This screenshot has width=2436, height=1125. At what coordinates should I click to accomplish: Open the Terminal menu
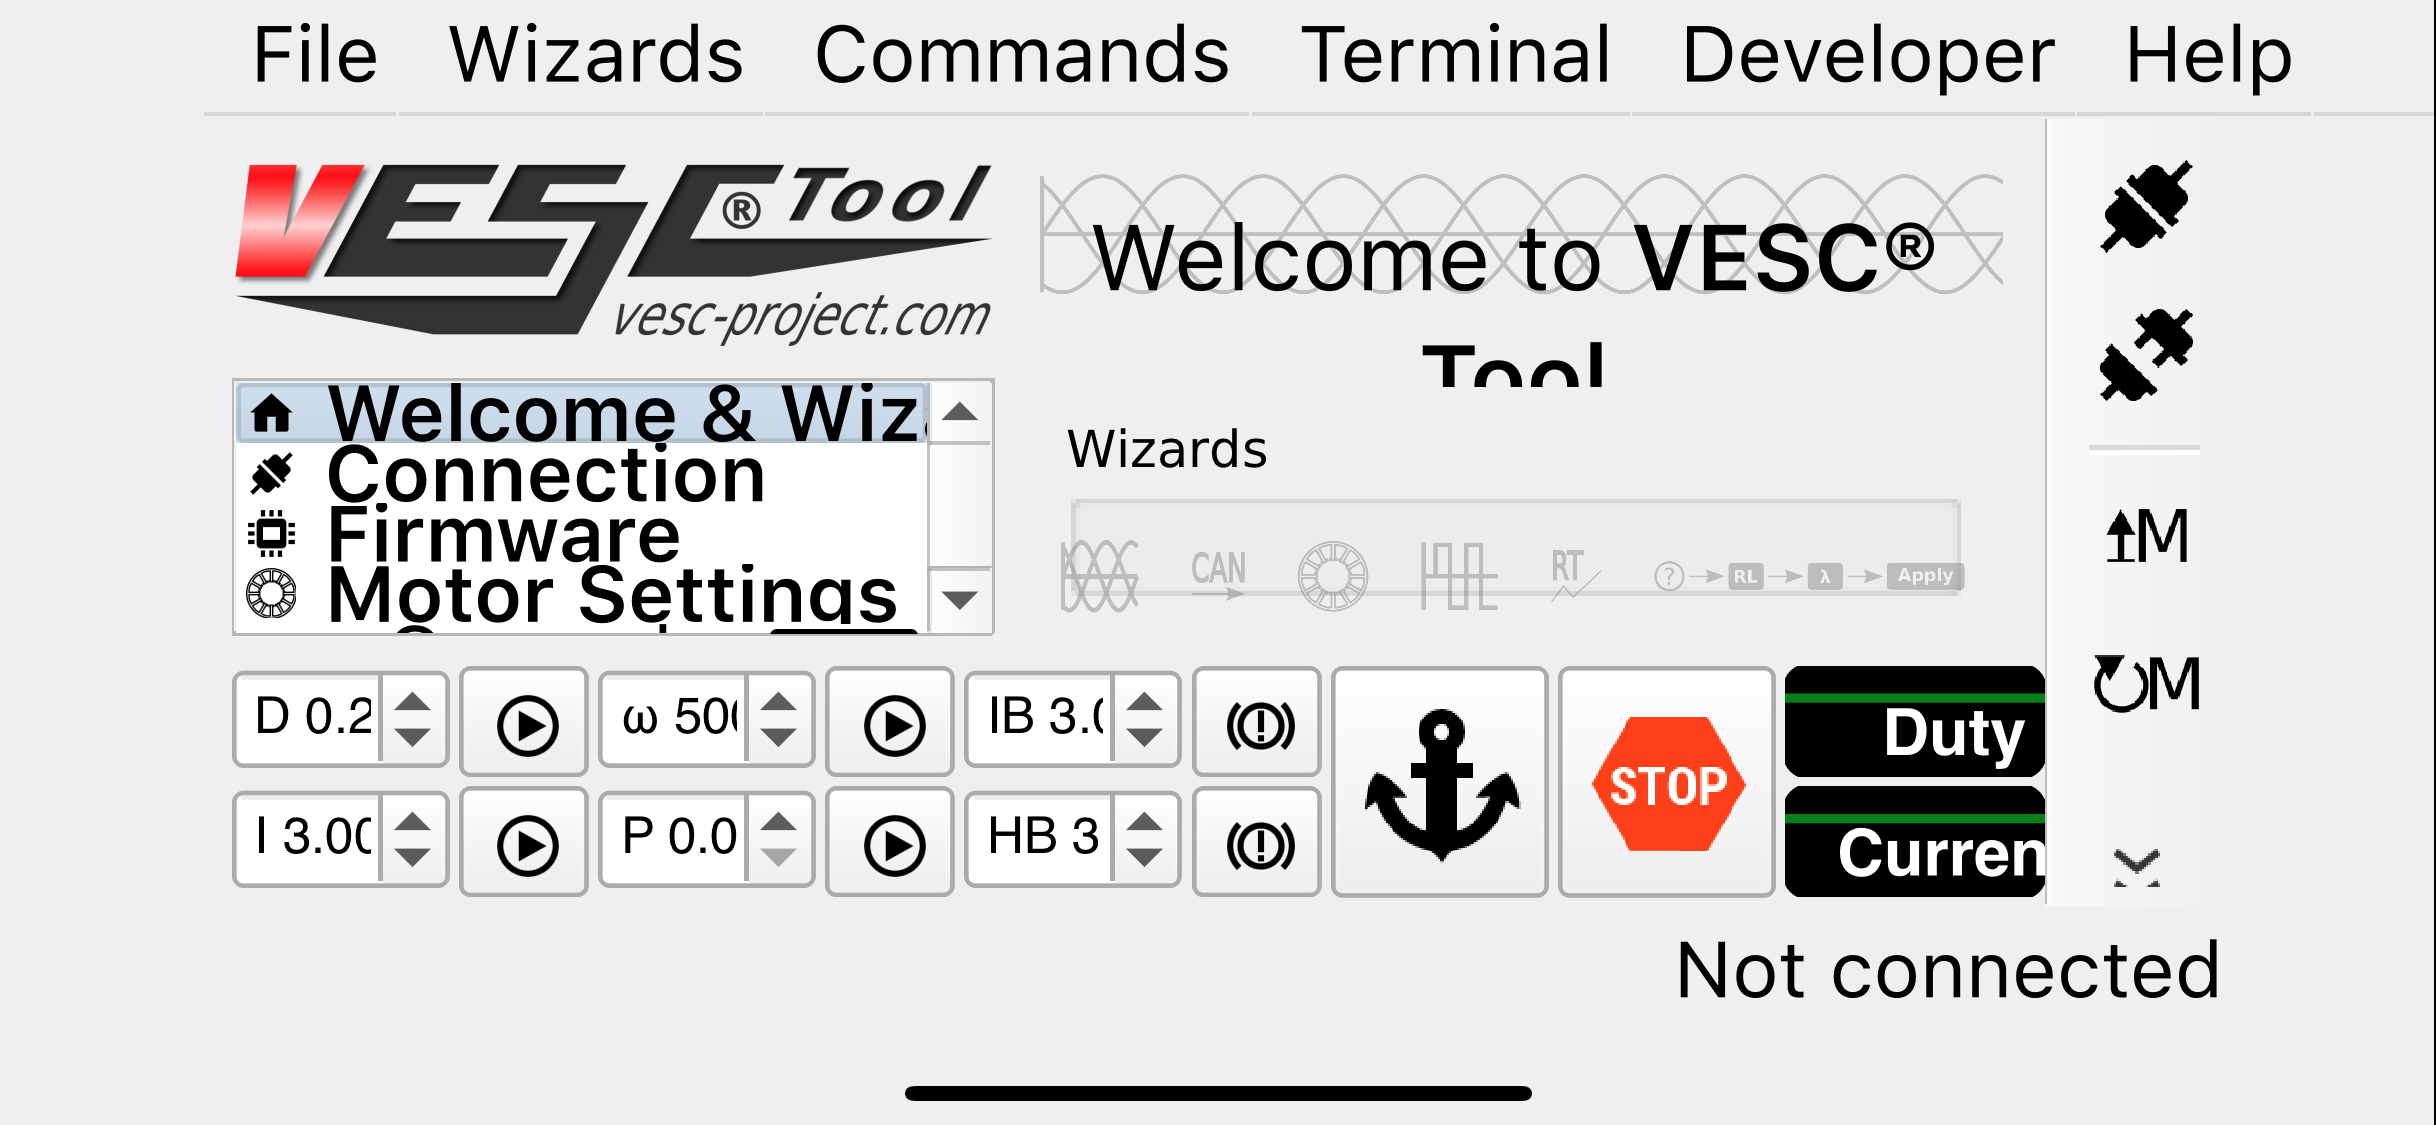(1455, 55)
